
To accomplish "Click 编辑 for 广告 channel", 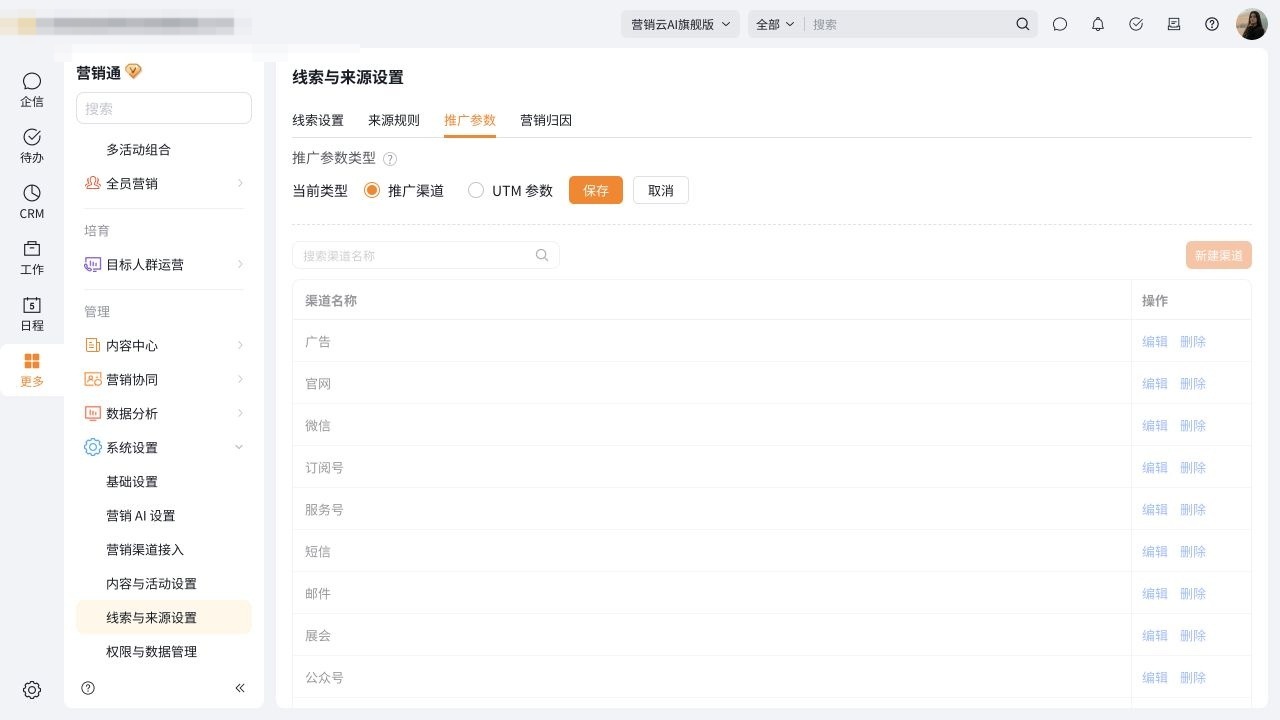I will [x=1155, y=342].
